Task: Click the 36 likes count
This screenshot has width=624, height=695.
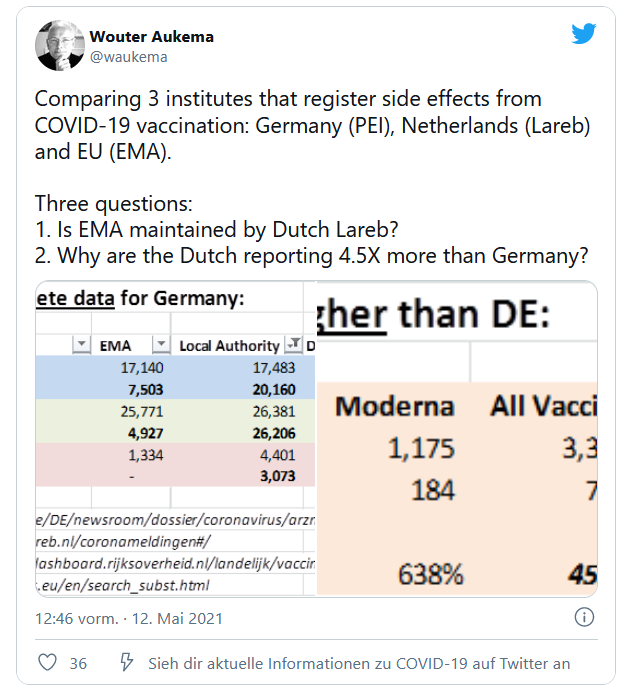Action: 78,664
